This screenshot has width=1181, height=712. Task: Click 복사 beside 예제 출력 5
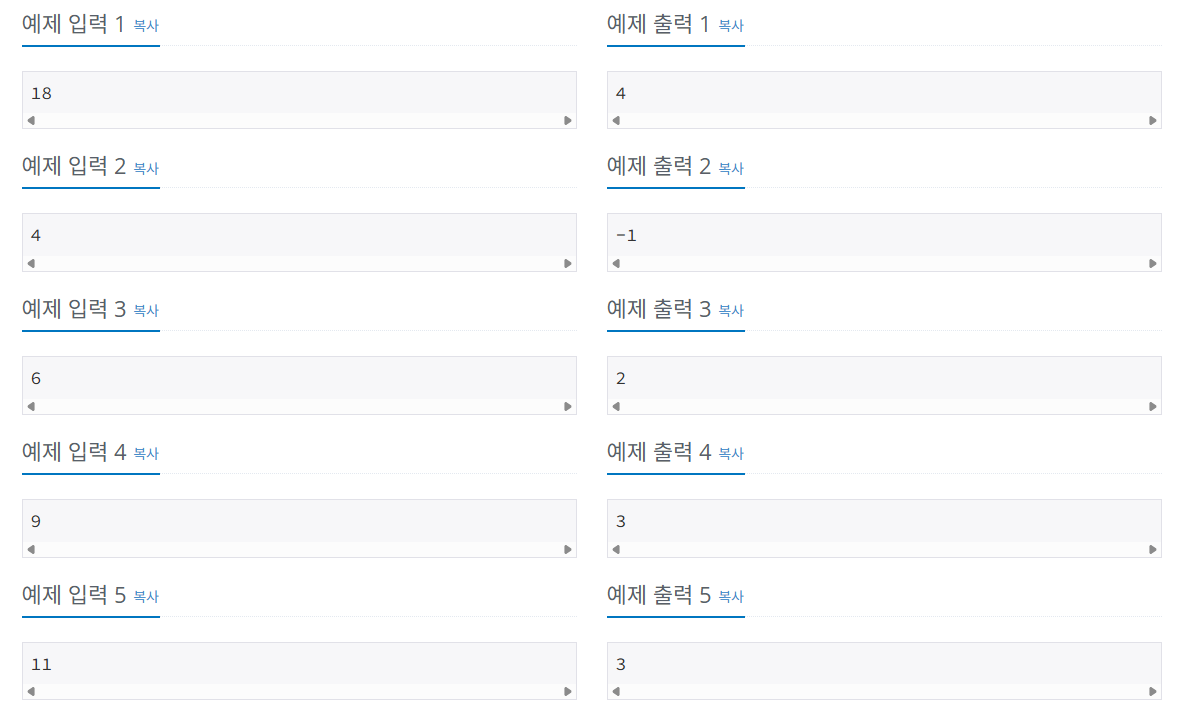point(731,597)
